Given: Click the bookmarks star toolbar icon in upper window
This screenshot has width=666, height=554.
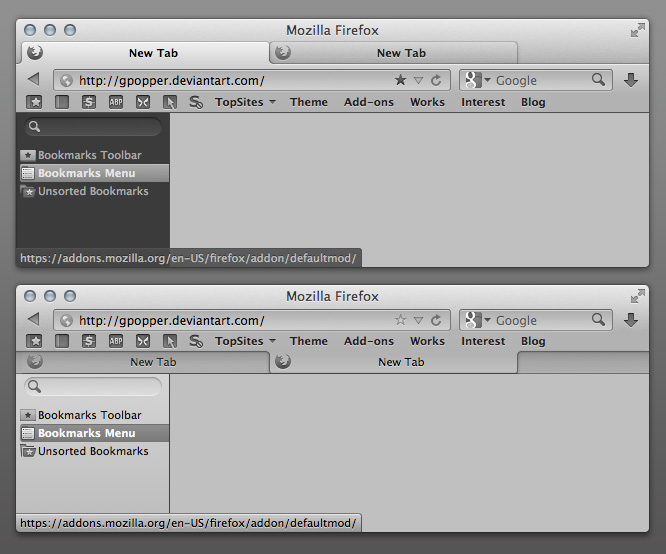Looking at the screenshot, I should click(x=34, y=102).
